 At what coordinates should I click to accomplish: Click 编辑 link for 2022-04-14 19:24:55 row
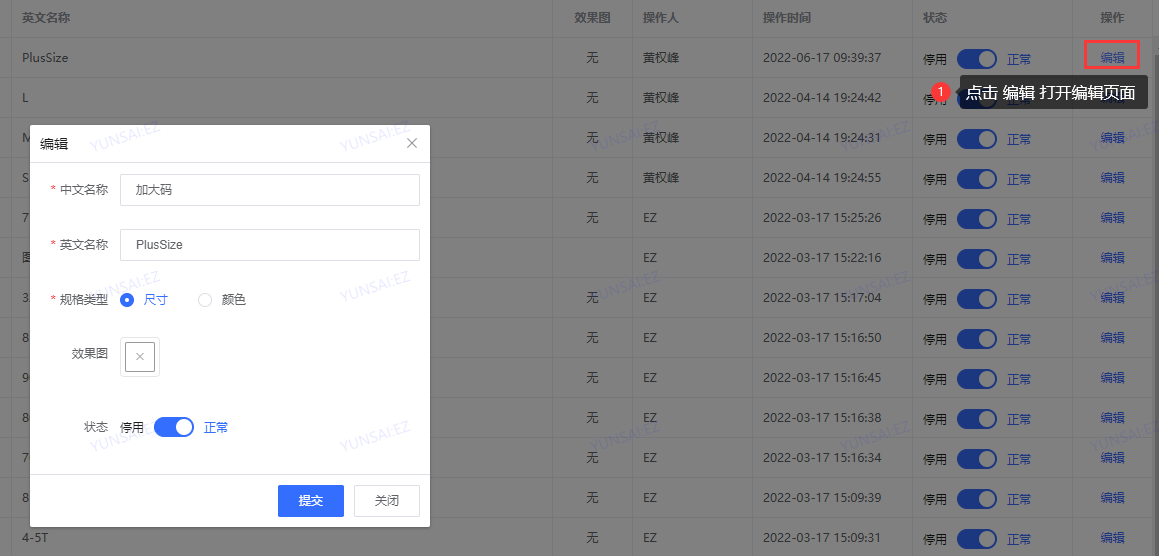pyautogui.click(x=1112, y=178)
